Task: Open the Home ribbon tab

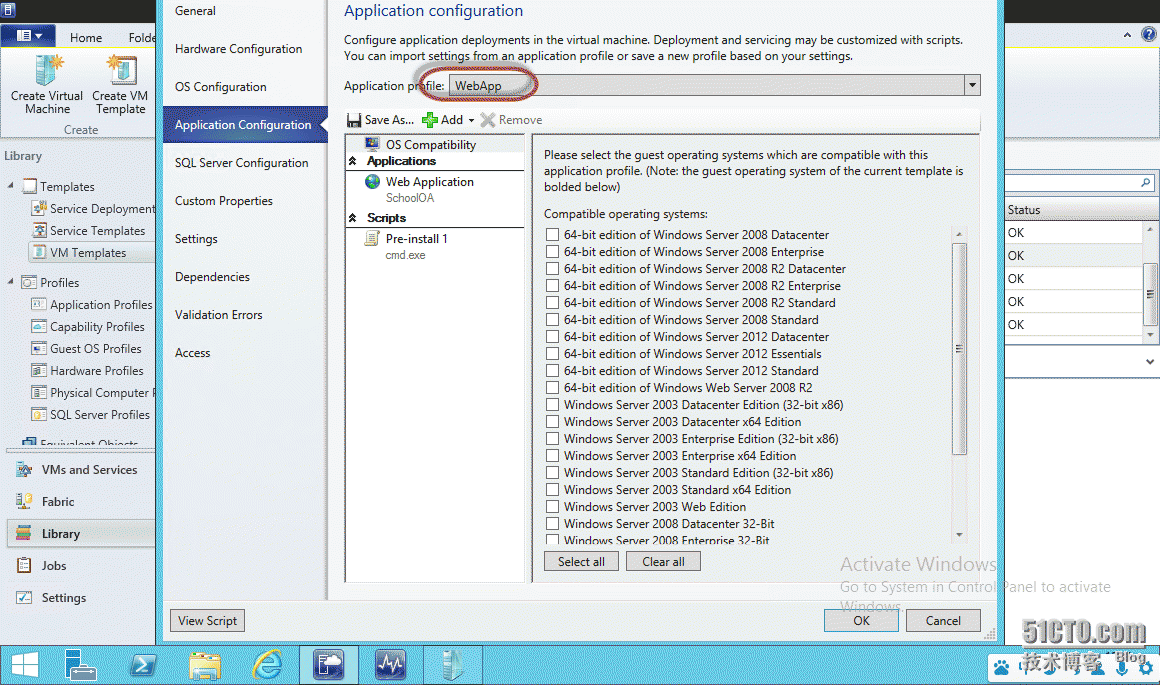Action: [86, 37]
